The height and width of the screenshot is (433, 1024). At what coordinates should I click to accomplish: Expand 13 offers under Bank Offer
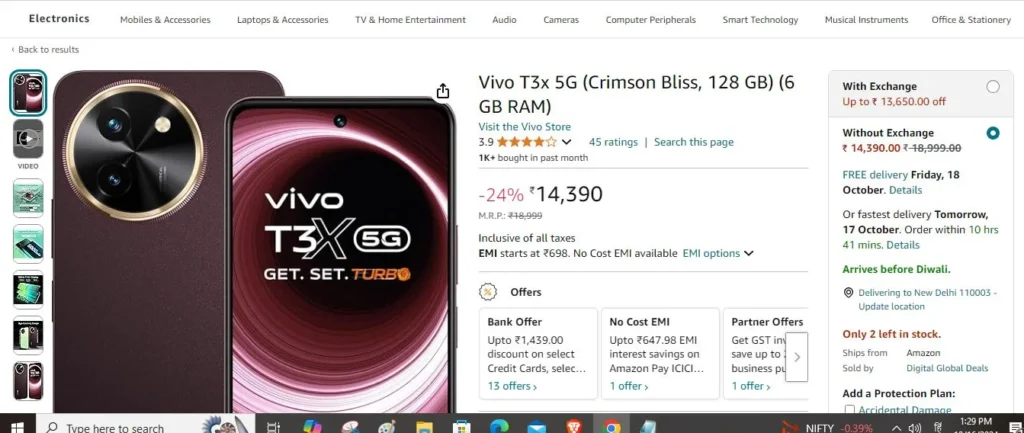coord(512,386)
